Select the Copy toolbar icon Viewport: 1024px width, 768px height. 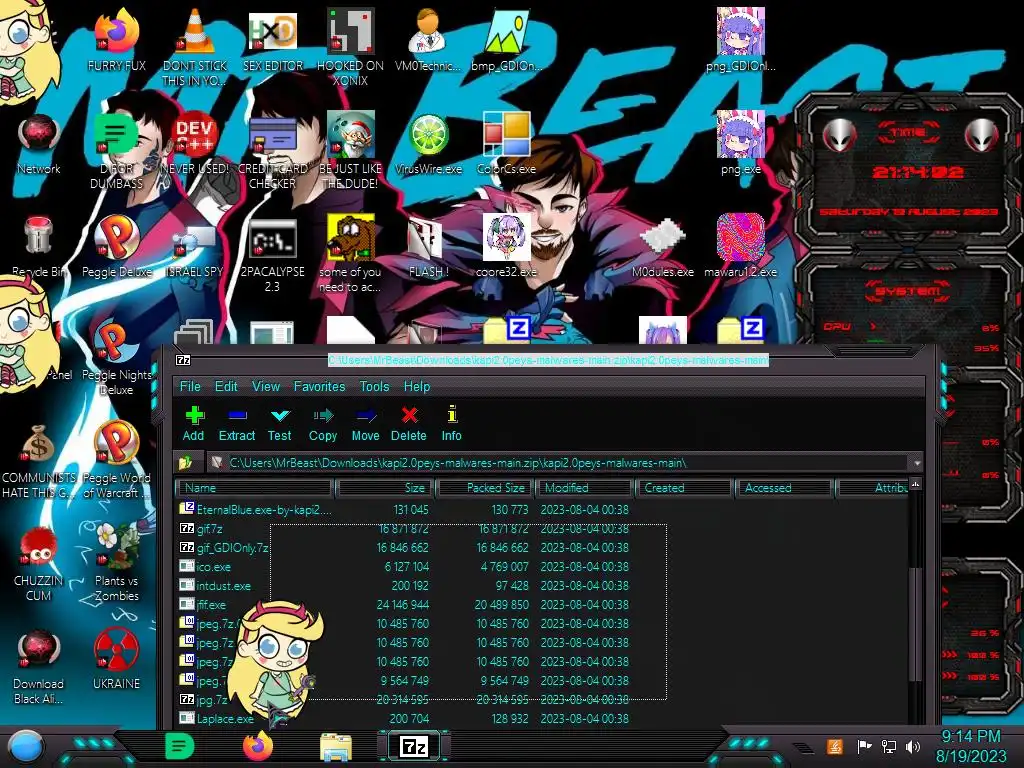coord(323,423)
